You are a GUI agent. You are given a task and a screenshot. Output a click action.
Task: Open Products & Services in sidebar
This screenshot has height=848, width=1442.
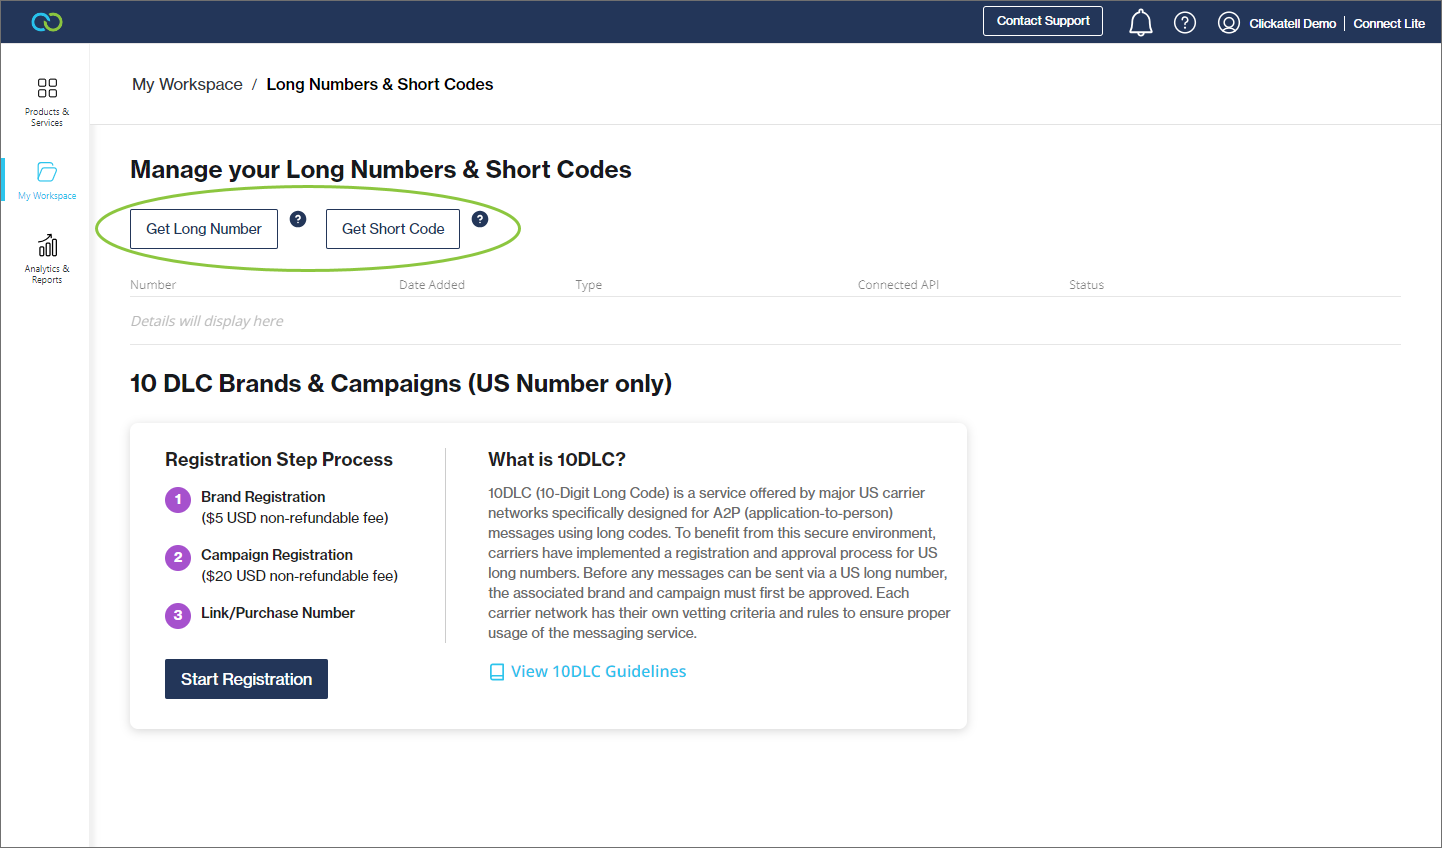47,102
